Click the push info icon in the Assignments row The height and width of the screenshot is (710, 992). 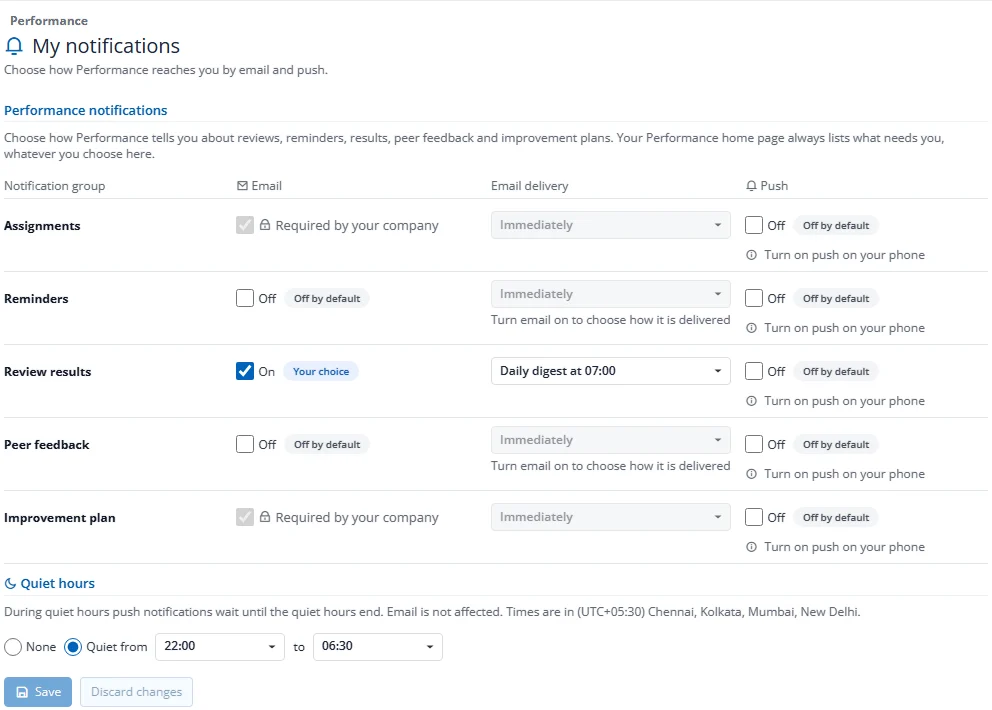[x=751, y=255]
